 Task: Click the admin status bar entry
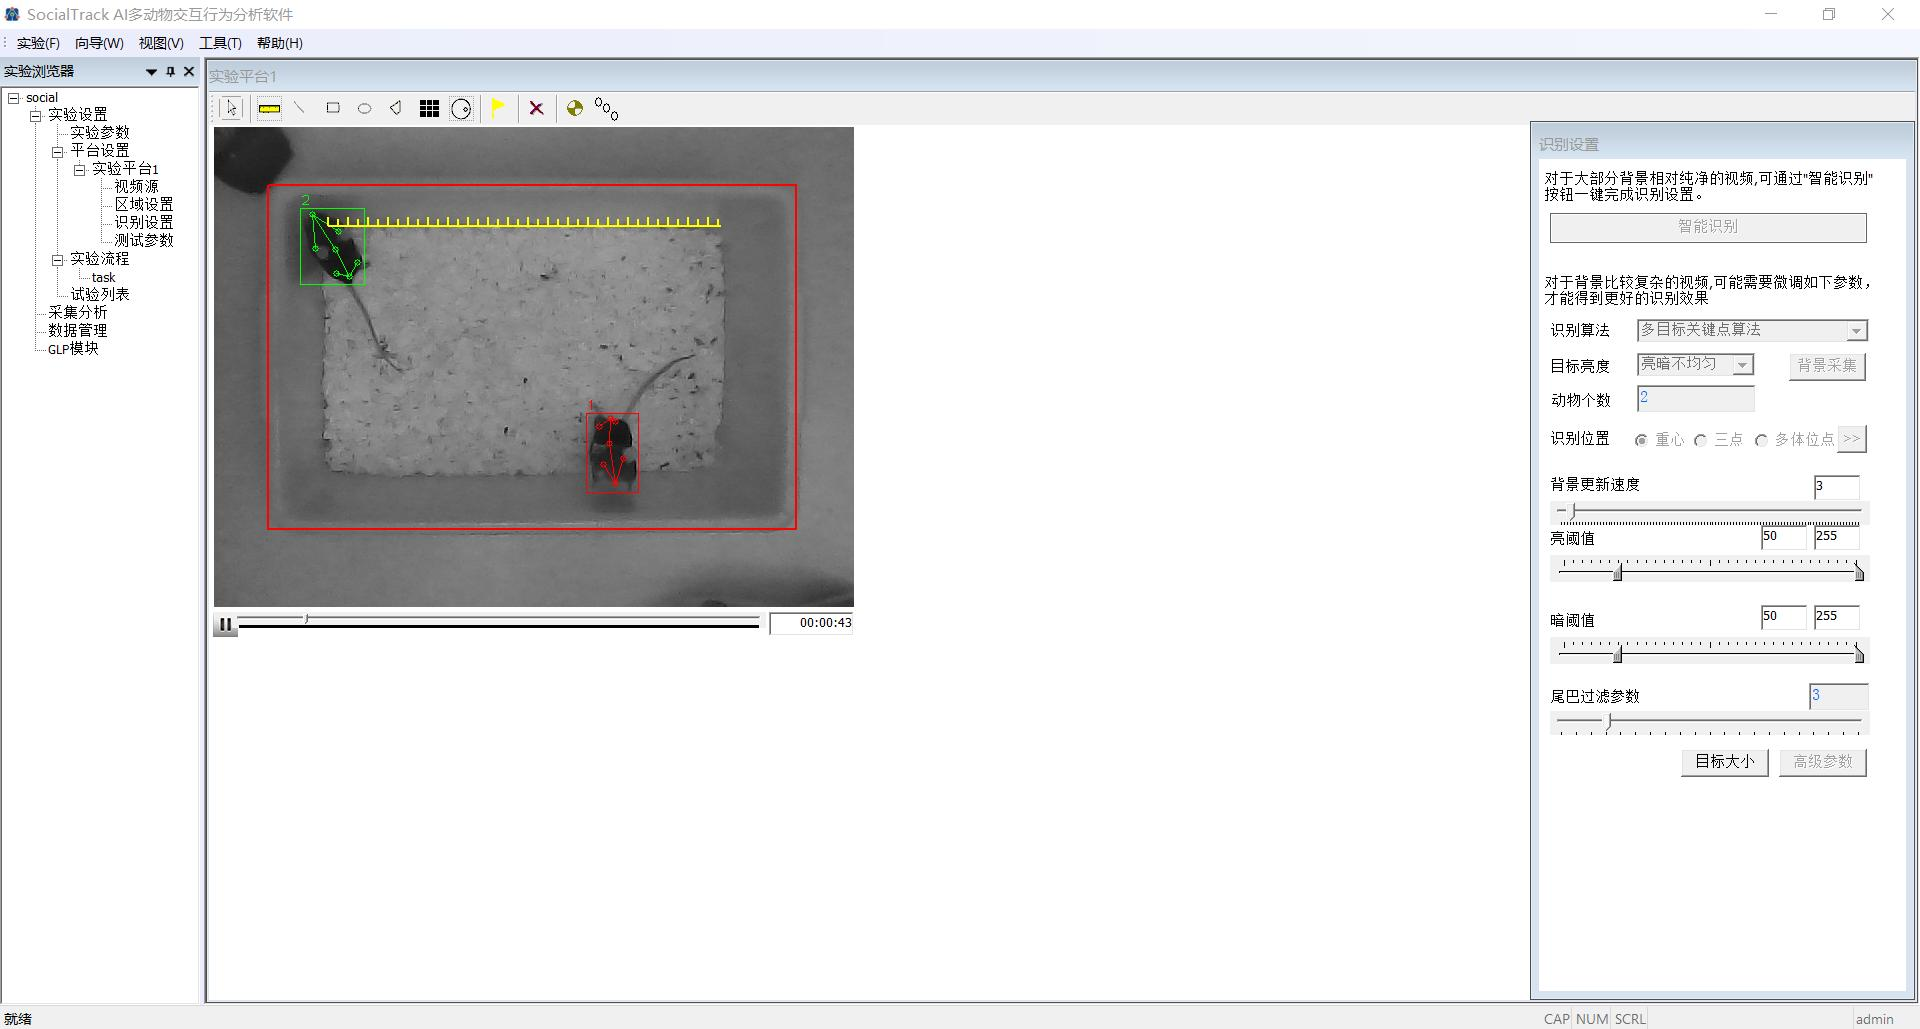click(1875, 1019)
